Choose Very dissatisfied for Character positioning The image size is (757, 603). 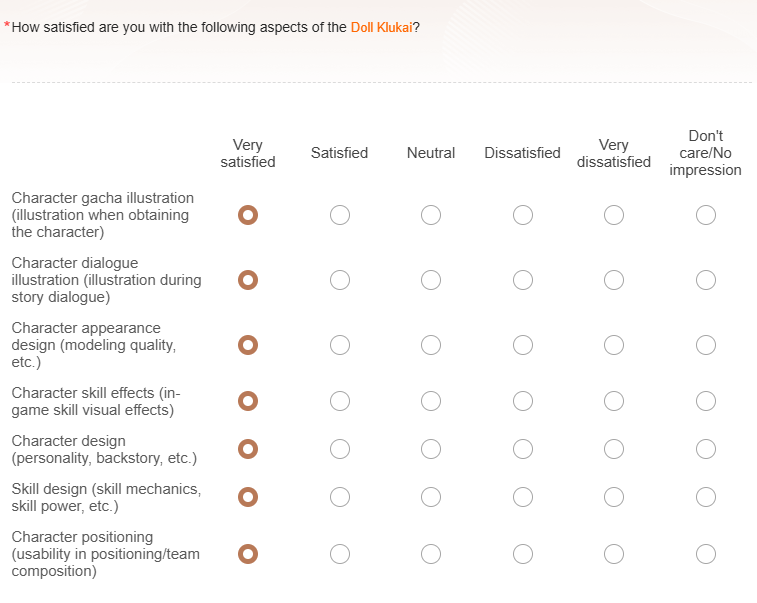(x=614, y=554)
